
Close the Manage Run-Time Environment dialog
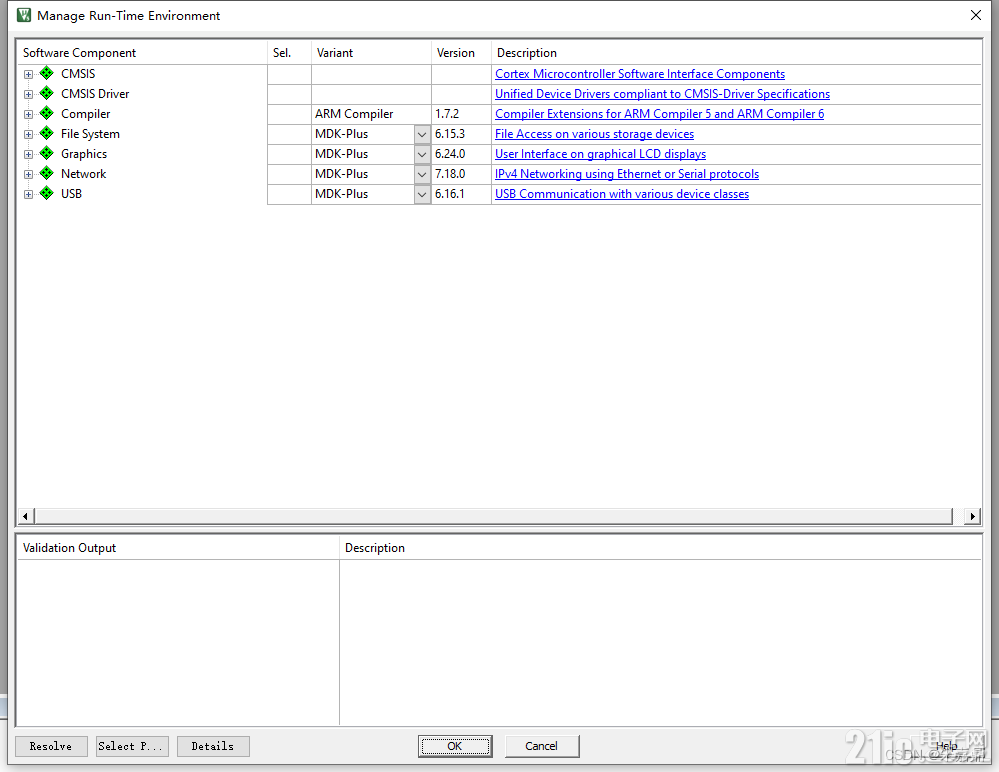tap(975, 15)
